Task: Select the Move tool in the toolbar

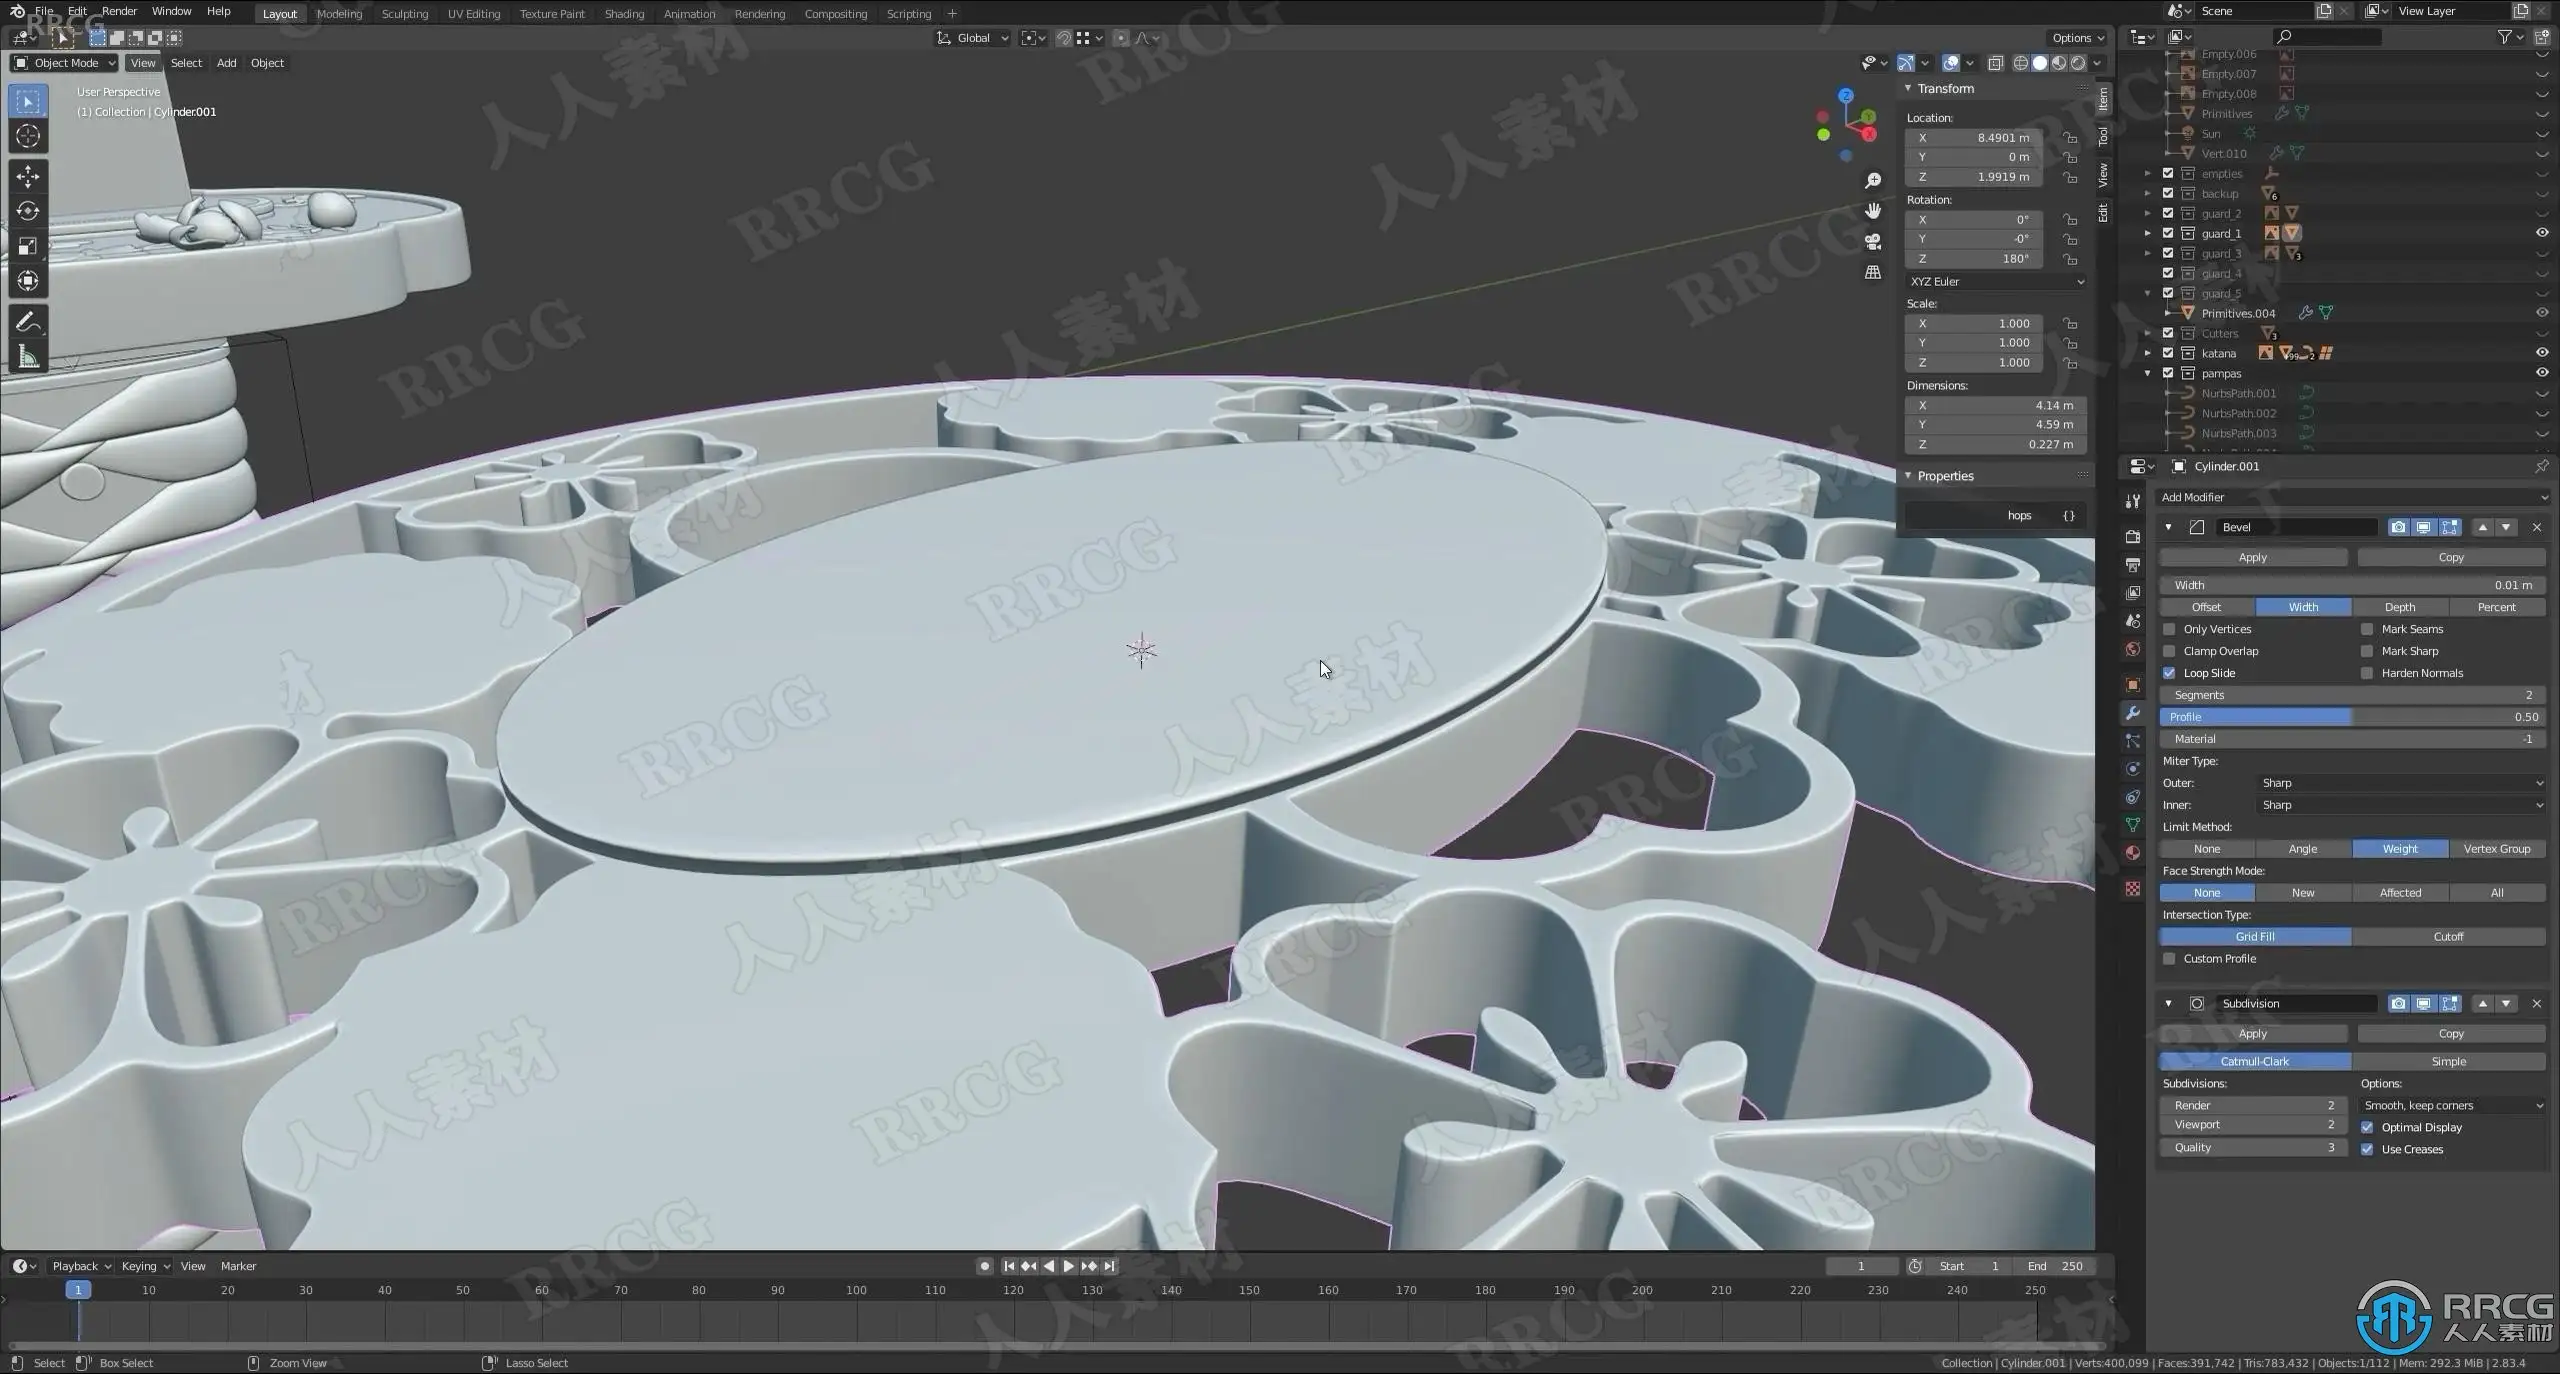Action: pos(28,177)
